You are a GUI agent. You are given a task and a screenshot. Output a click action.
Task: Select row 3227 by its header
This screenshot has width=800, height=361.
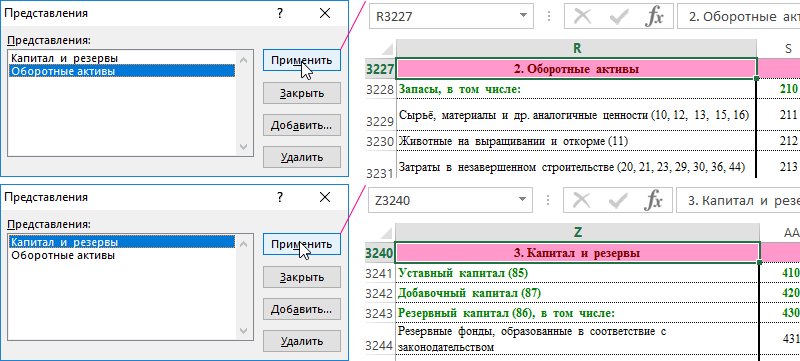(381, 69)
